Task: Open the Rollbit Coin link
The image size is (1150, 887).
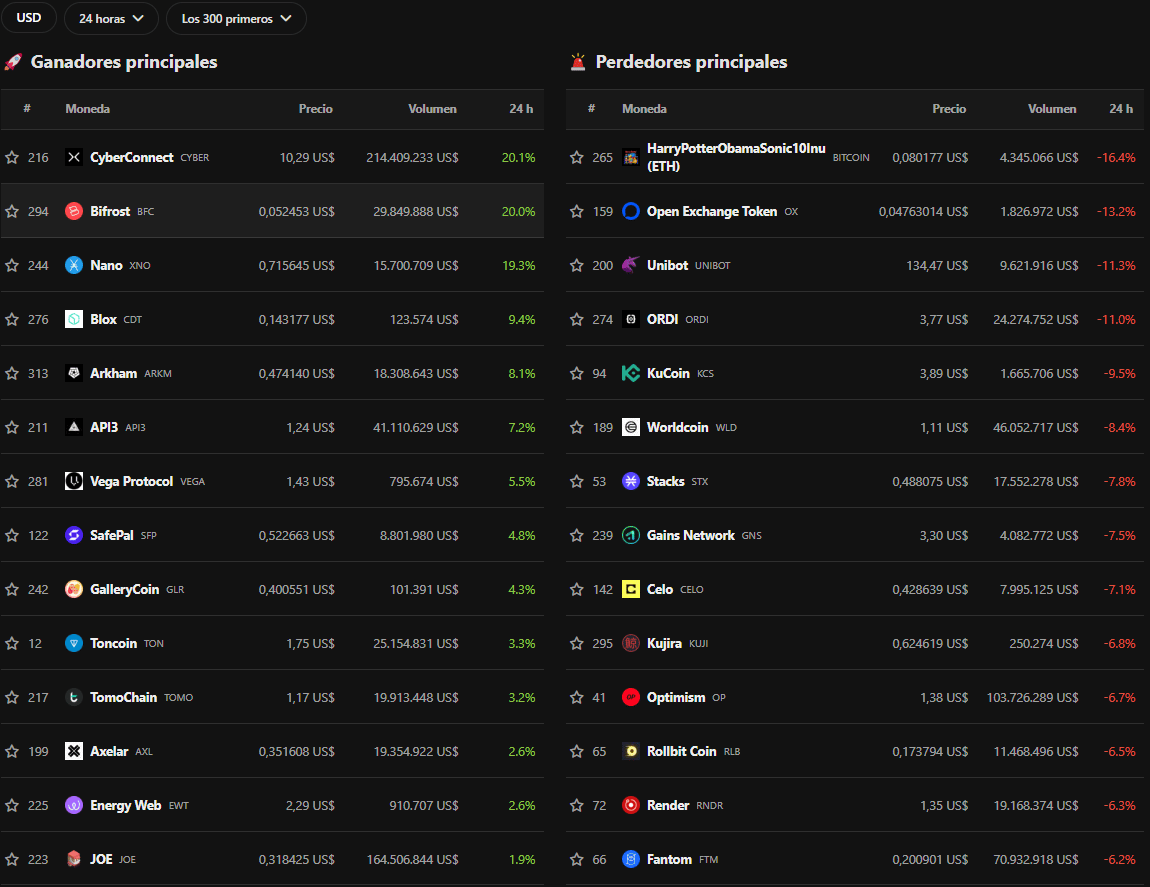Action: [681, 751]
